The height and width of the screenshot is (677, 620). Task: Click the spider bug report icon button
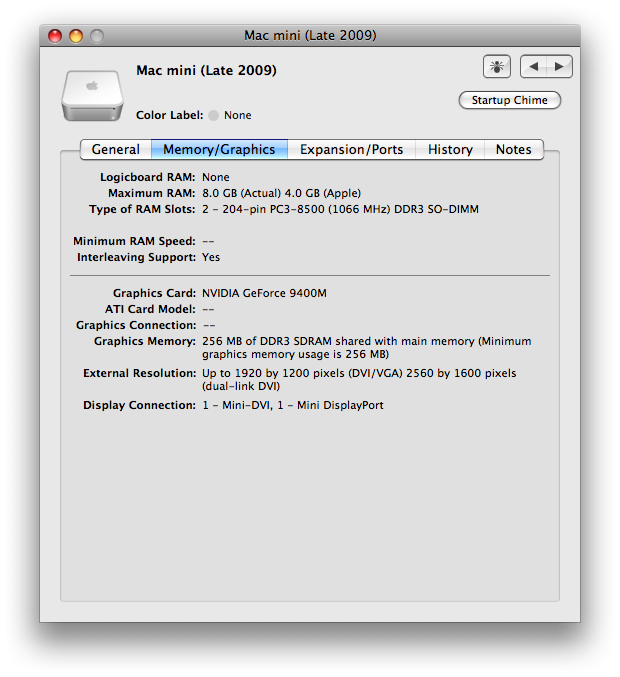coord(497,66)
